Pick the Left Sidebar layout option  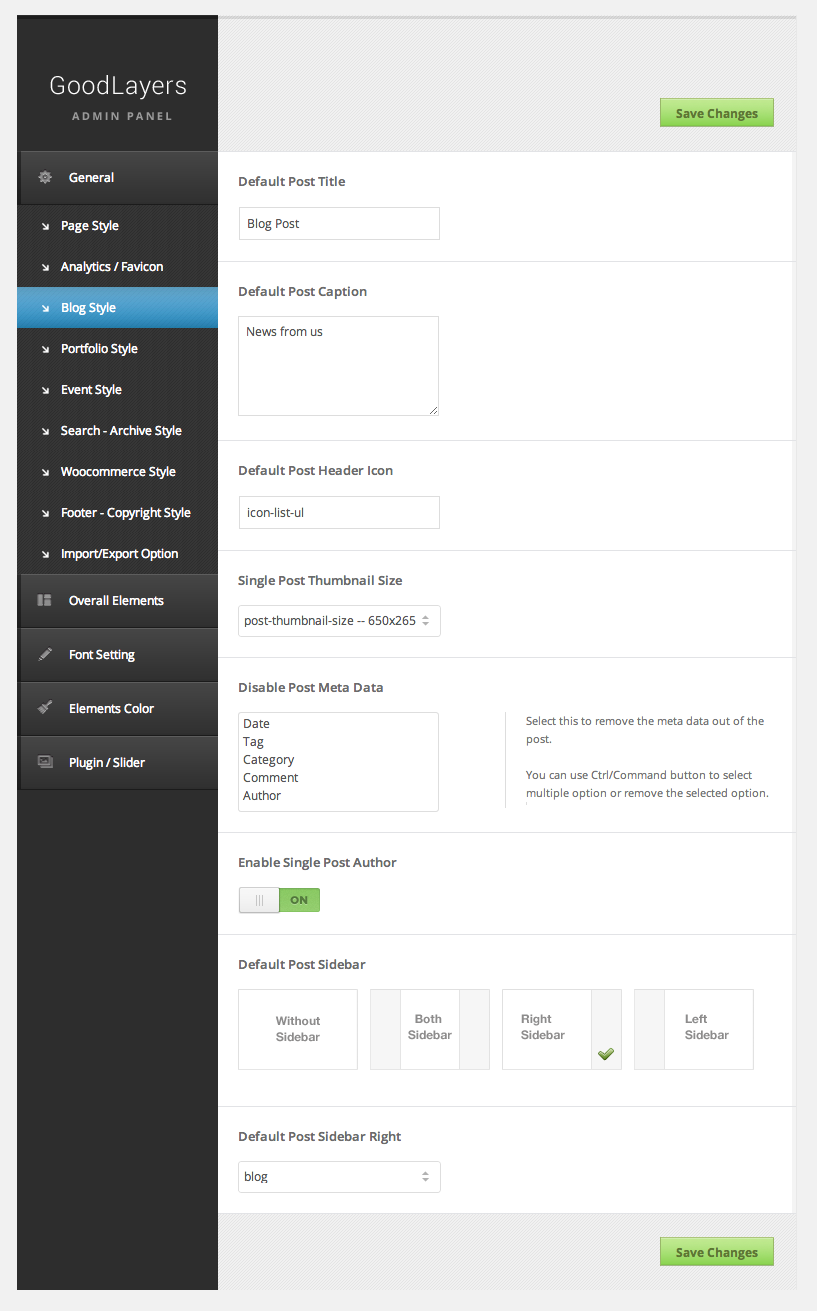point(694,1029)
